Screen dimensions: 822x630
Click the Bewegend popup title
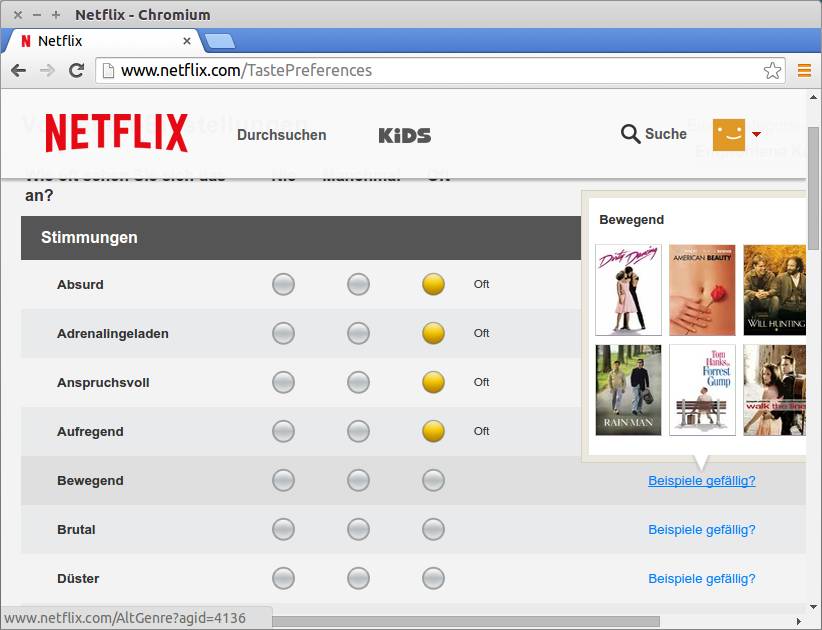coord(632,220)
